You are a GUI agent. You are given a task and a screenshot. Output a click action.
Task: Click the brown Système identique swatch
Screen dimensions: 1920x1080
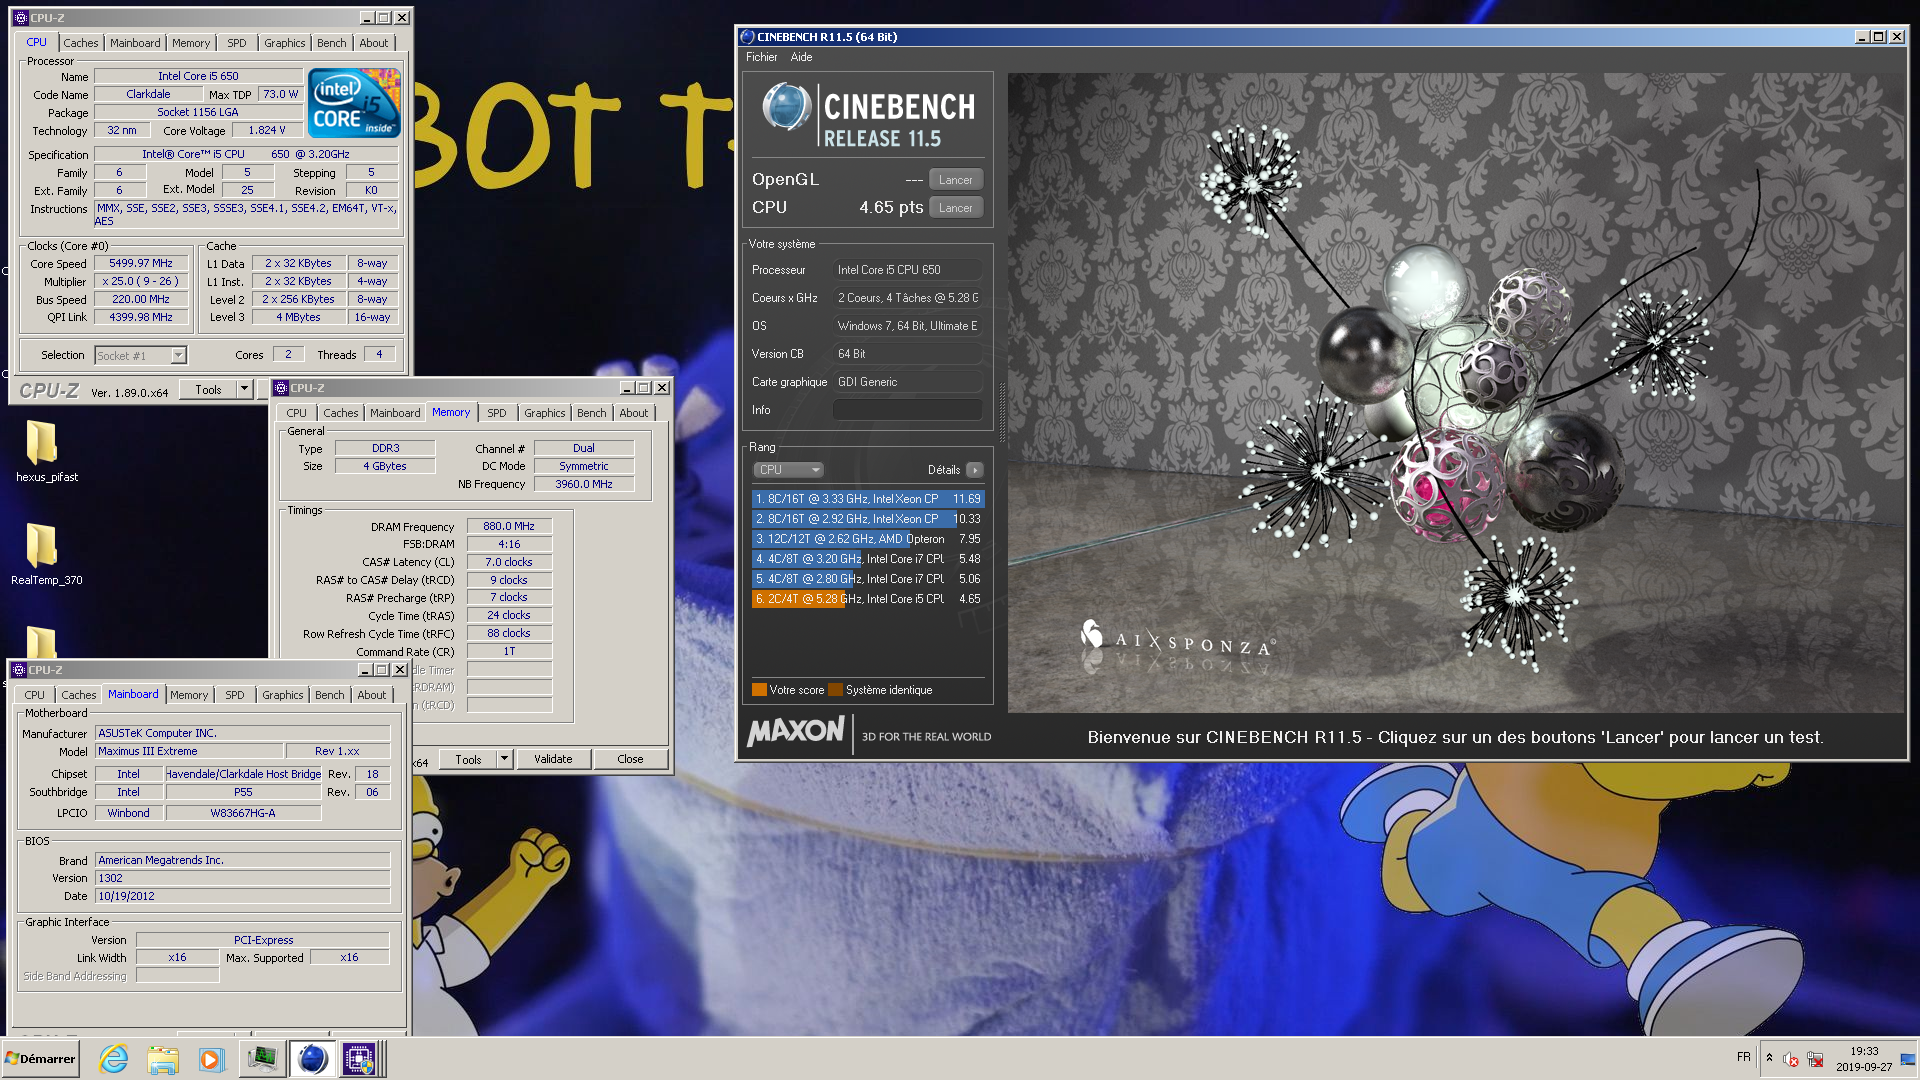[835, 690]
